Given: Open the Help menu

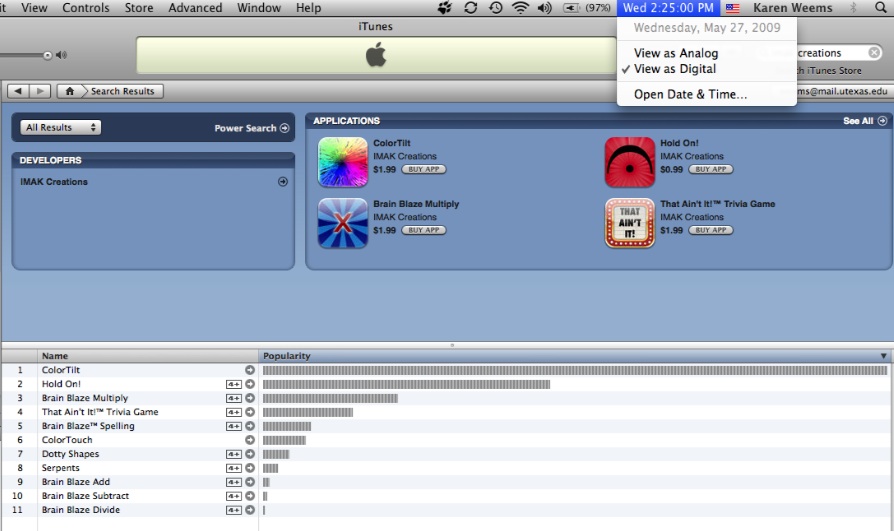Looking at the screenshot, I should (308, 7).
